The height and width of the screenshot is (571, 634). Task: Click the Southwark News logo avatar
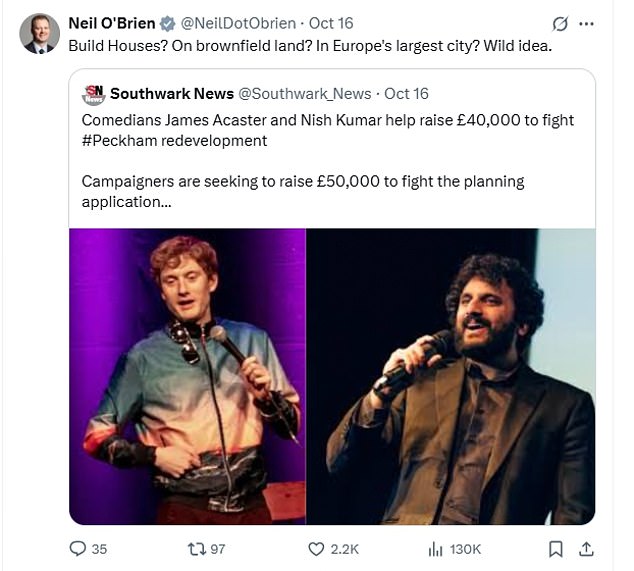94,94
